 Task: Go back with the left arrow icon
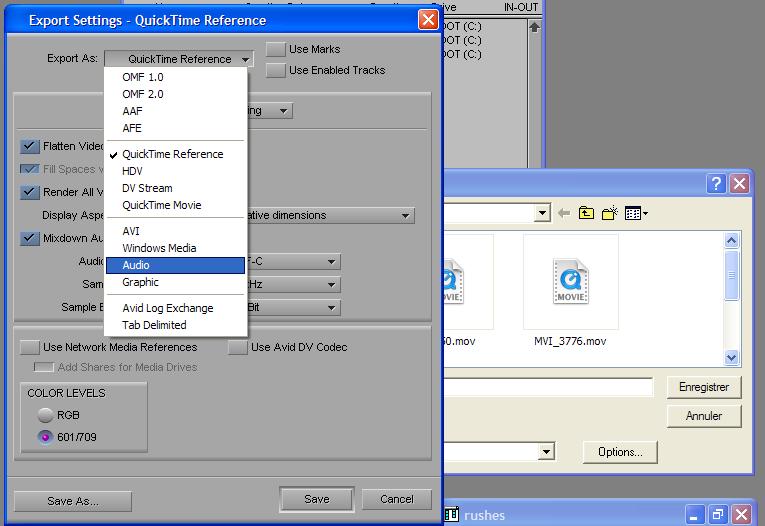coord(564,213)
